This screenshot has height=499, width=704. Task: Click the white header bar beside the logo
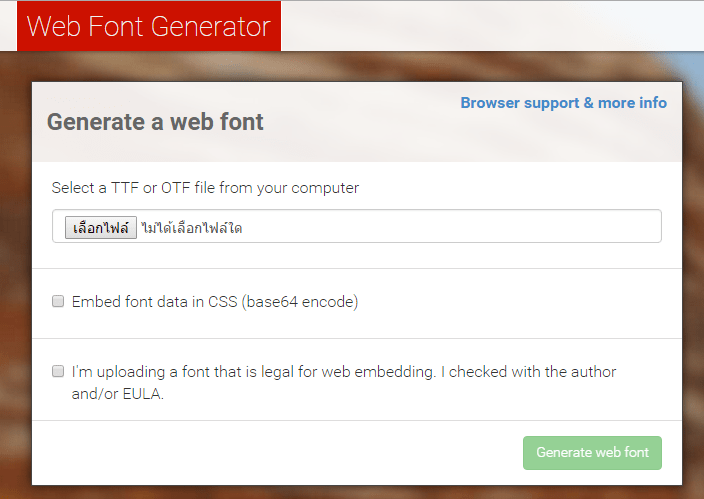[492, 26]
